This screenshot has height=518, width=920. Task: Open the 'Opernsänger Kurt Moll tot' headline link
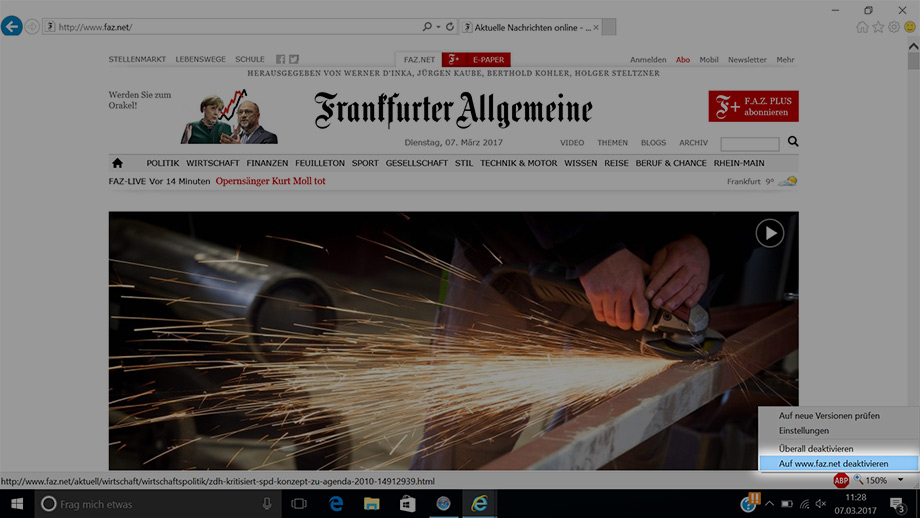click(270, 181)
